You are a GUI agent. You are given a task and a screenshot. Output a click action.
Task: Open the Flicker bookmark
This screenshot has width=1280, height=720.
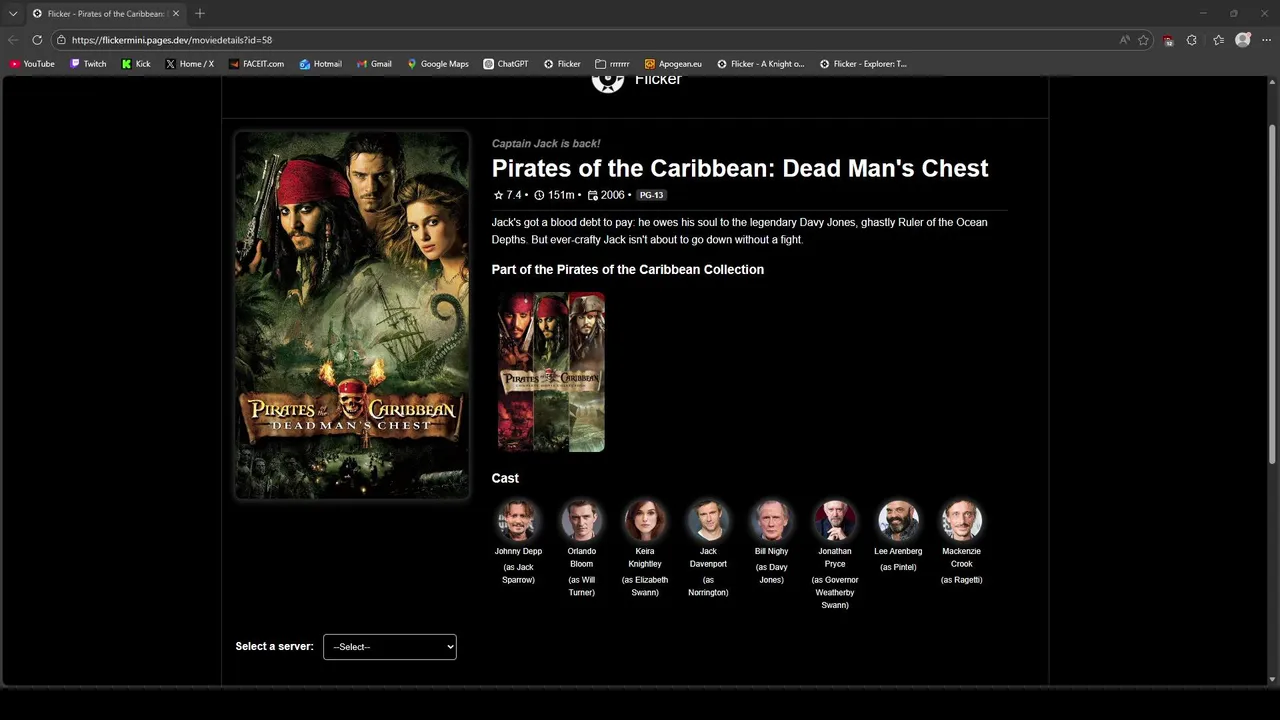pyautogui.click(x=562, y=64)
